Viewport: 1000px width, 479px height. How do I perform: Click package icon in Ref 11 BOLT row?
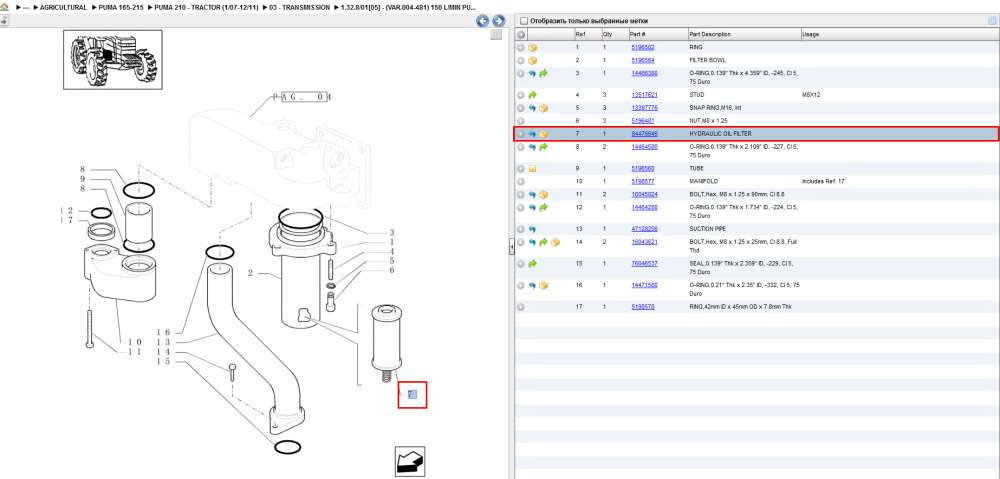pyautogui.click(x=543, y=195)
